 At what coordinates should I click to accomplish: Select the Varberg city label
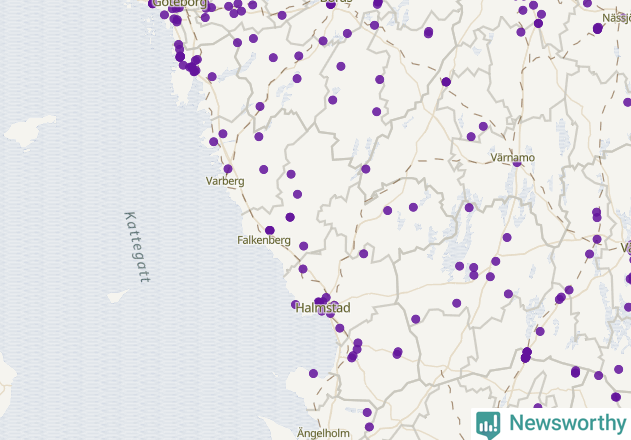point(225,181)
